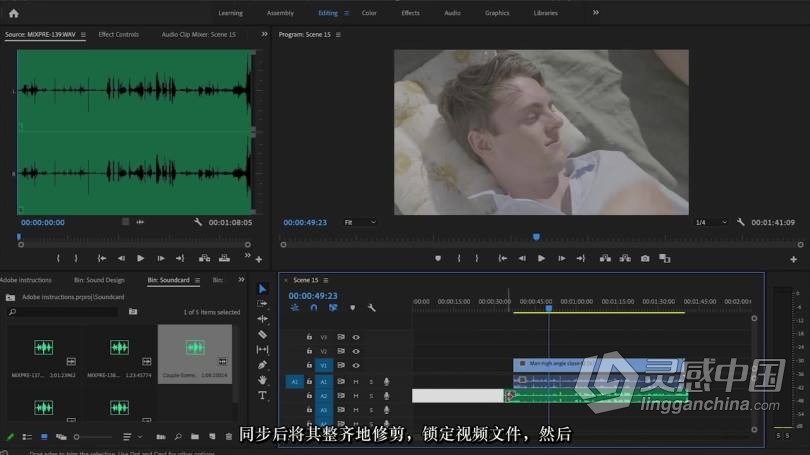Image resolution: width=810 pixels, height=455 pixels.
Task: Click the Find magnifier in project footer
Action: click(178, 437)
